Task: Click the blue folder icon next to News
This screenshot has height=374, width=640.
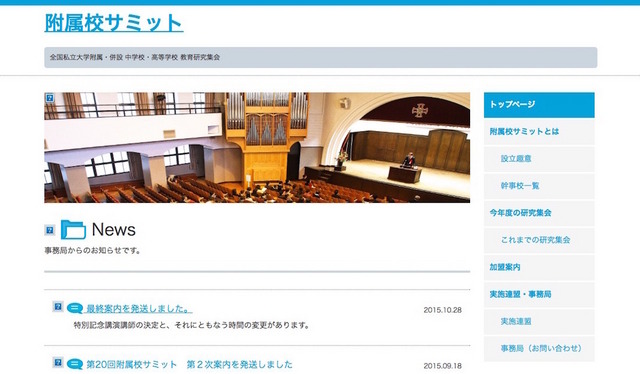Action: 73,229
